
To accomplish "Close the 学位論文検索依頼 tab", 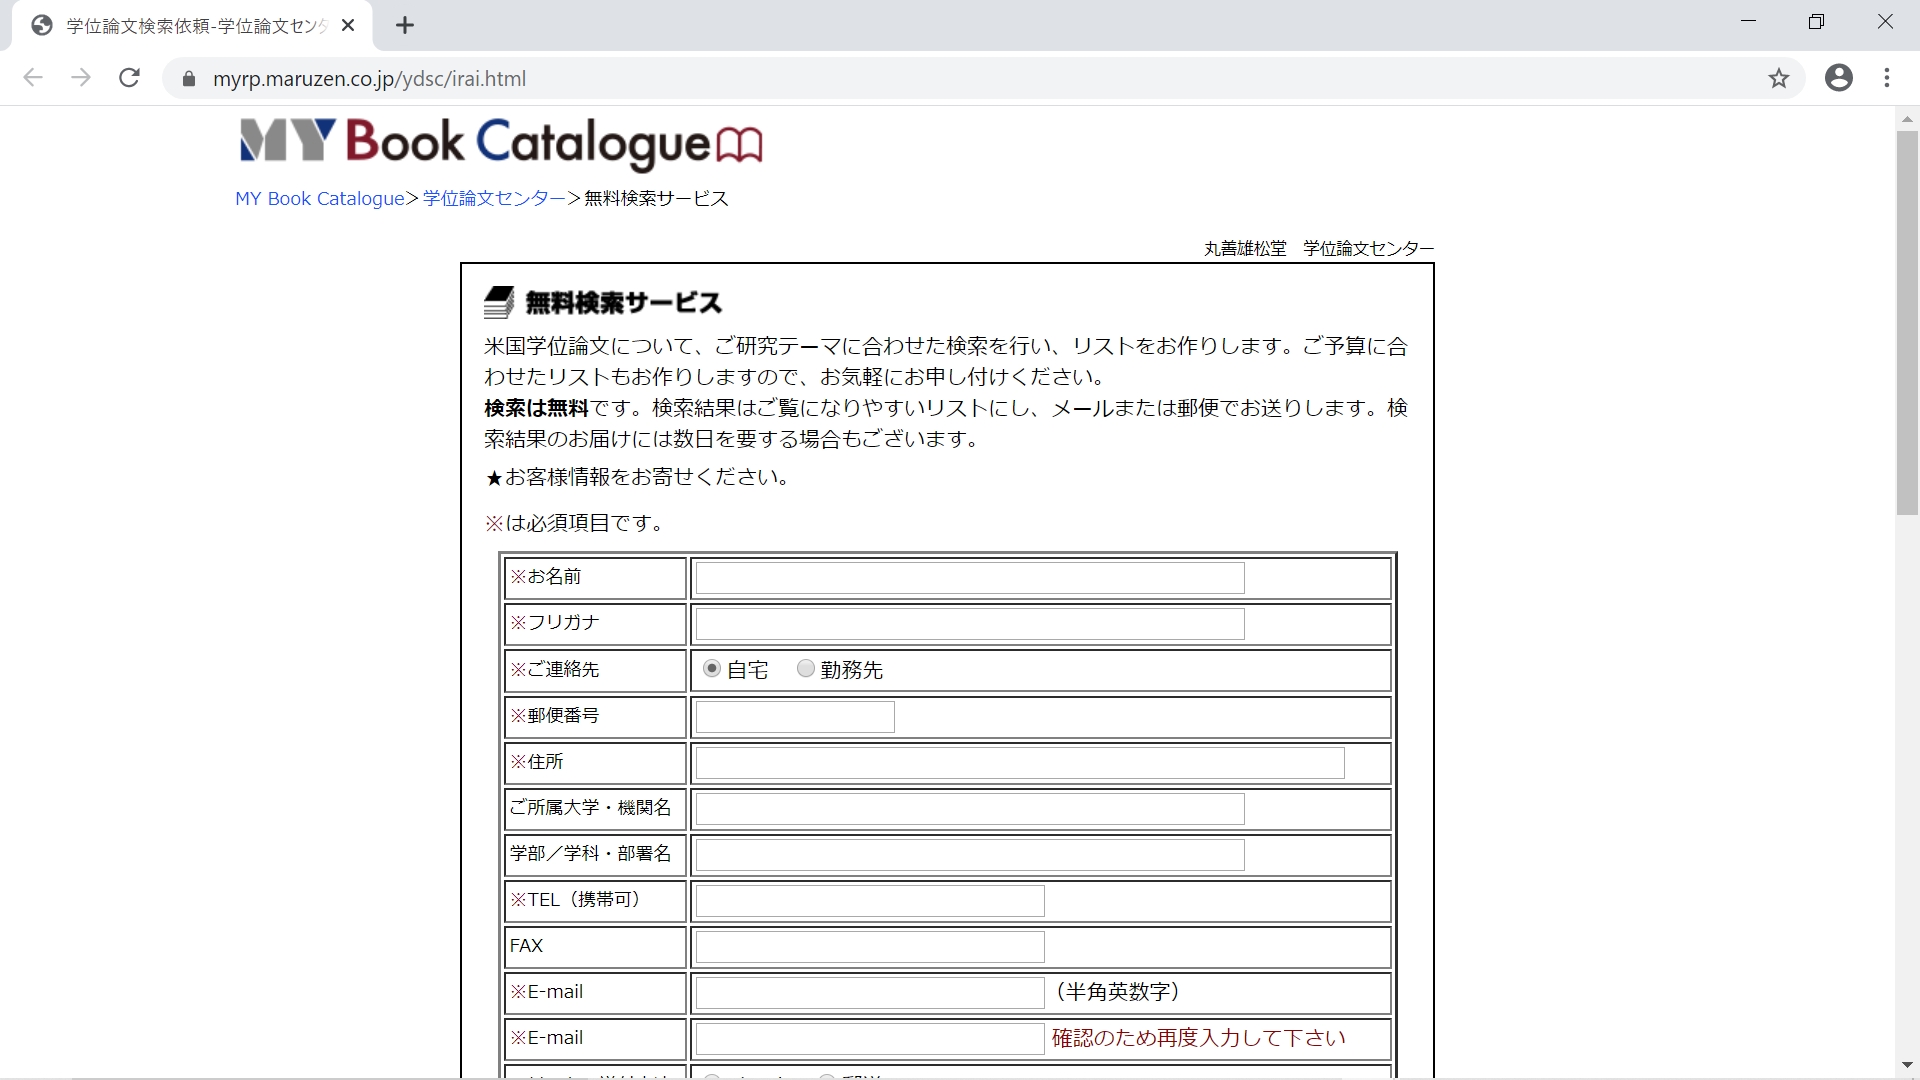I will coord(348,25).
